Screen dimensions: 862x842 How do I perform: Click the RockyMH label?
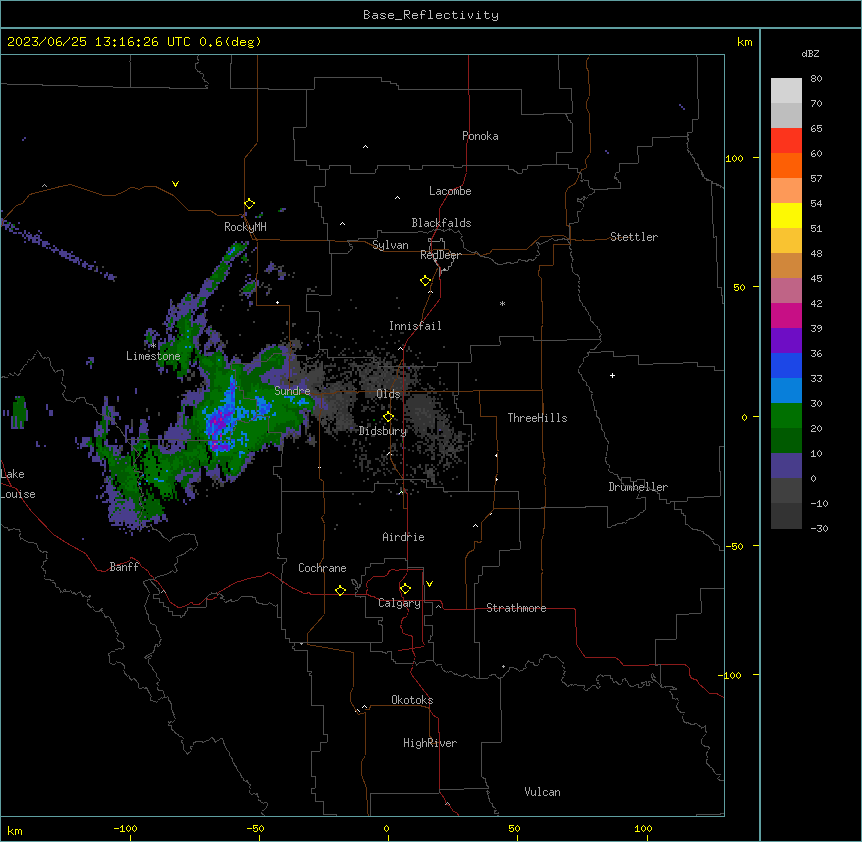[245, 226]
